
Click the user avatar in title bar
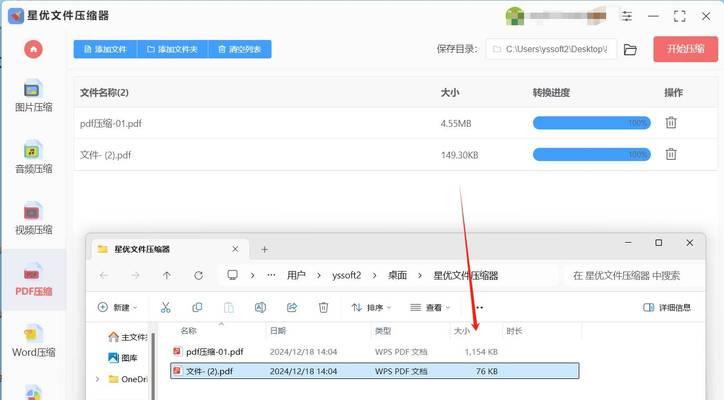pyautogui.click(x=515, y=16)
